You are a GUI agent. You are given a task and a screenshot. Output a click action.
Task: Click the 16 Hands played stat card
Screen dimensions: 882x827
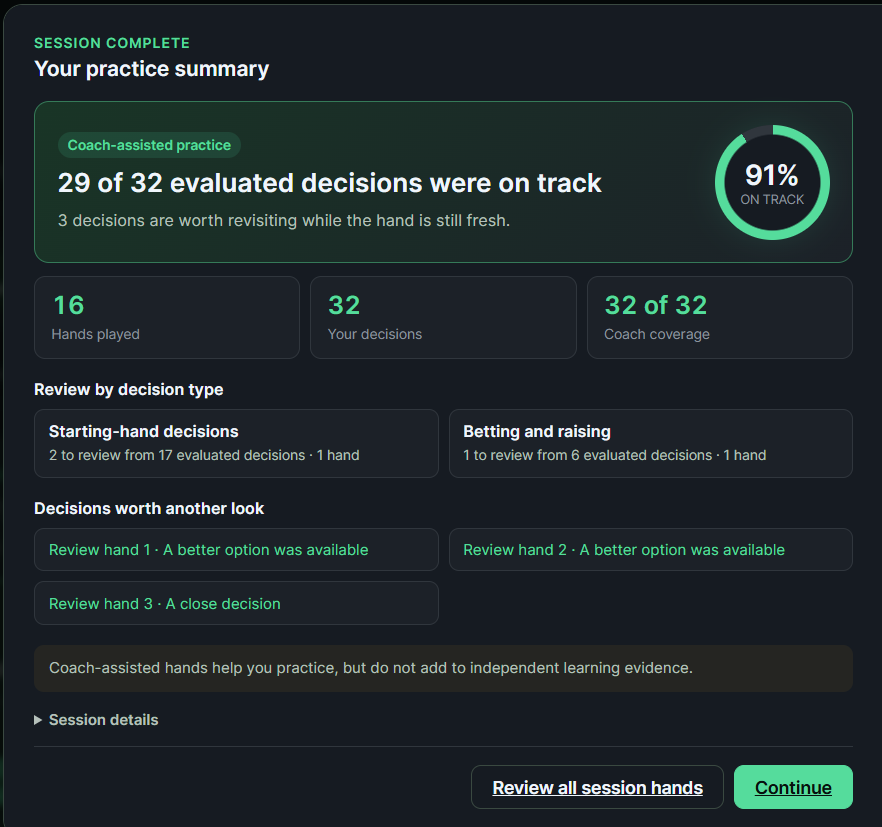(x=166, y=317)
